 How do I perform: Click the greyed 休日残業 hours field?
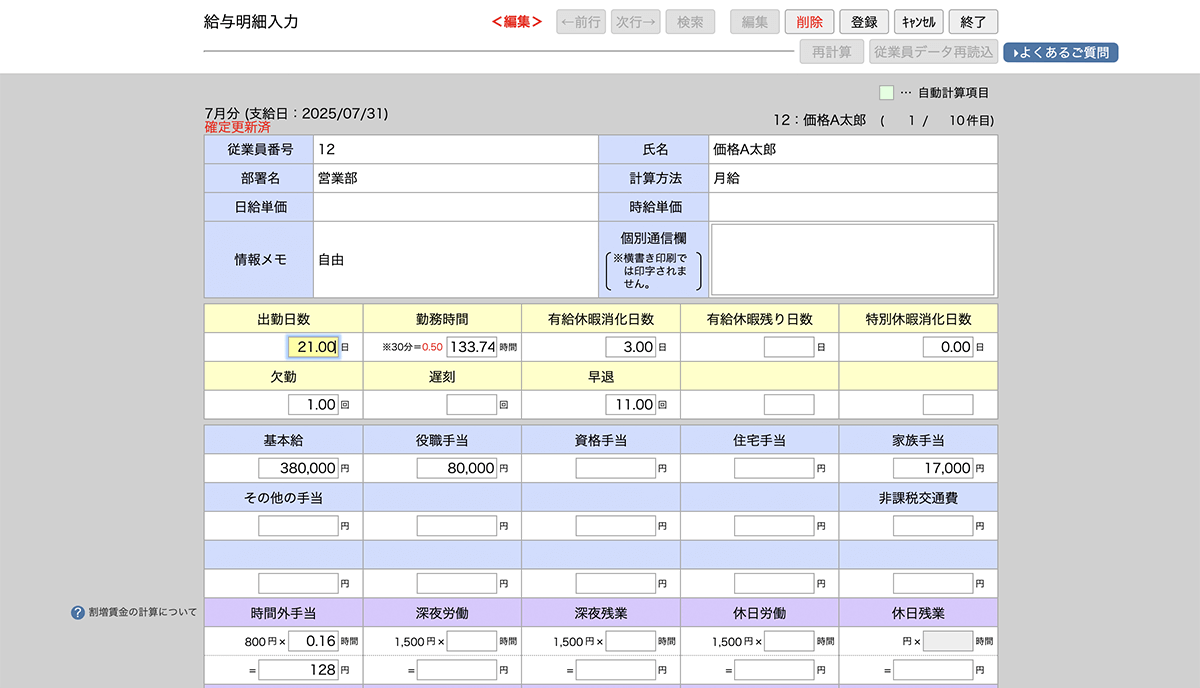point(948,641)
